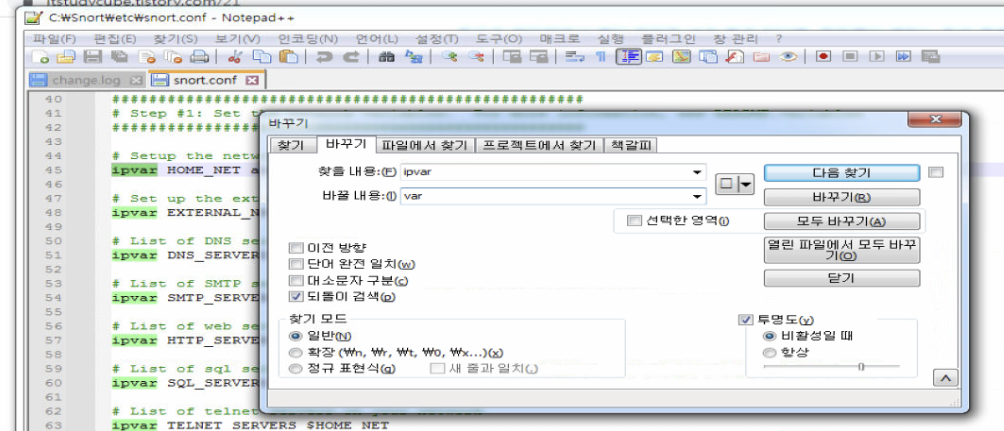Viewport: 1004px width, 431px height.
Task: Click the 바꾸기(R) button
Action: click(x=842, y=197)
